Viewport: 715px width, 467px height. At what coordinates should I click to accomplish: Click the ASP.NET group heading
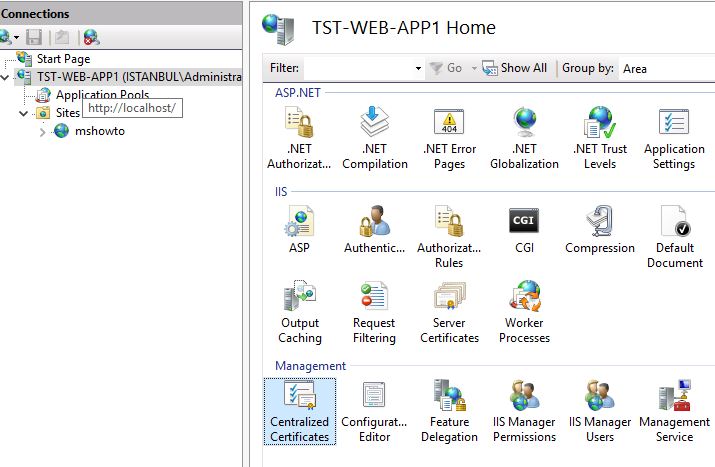[298, 93]
